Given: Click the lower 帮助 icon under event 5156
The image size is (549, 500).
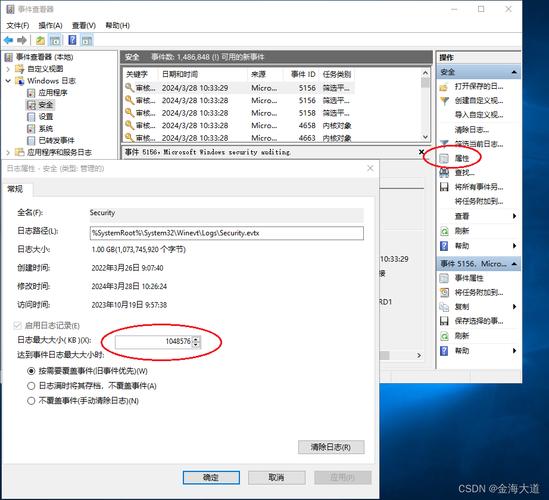Looking at the screenshot, I should 444,350.
